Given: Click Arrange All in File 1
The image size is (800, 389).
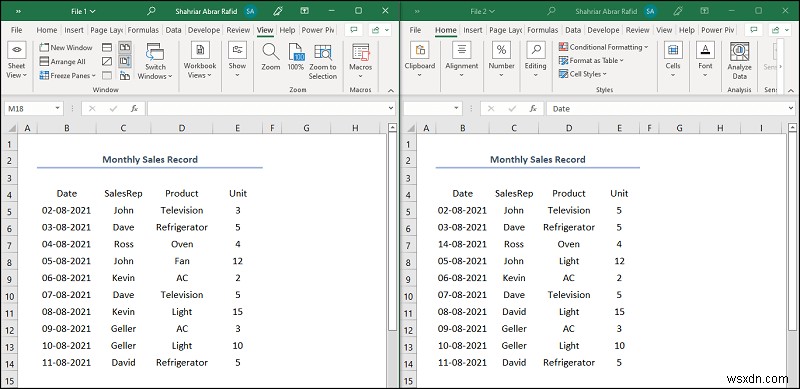Looking at the screenshot, I should 63,61.
